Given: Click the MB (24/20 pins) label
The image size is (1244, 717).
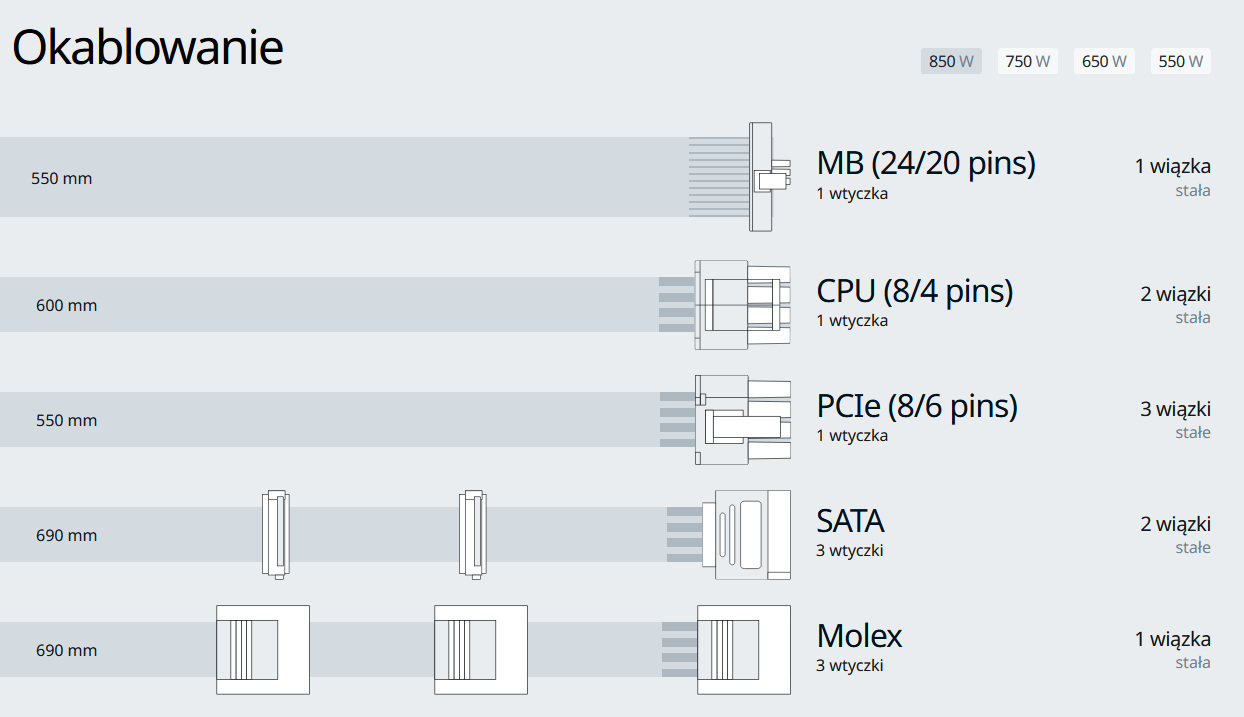Looking at the screenshot, I should [925, 163].
